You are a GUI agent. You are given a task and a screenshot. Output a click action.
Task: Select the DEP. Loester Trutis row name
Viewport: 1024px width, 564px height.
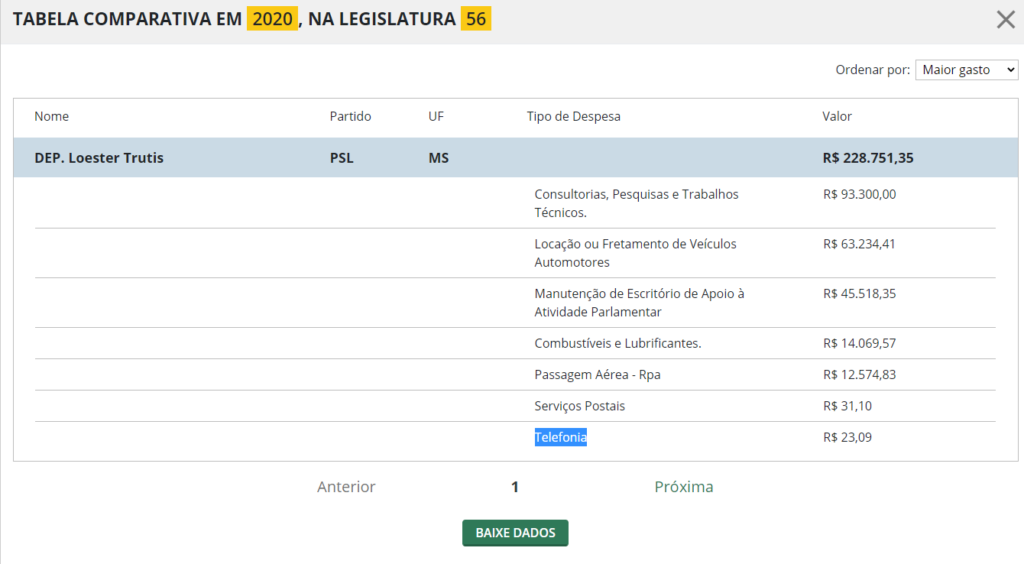click(99, 158)
